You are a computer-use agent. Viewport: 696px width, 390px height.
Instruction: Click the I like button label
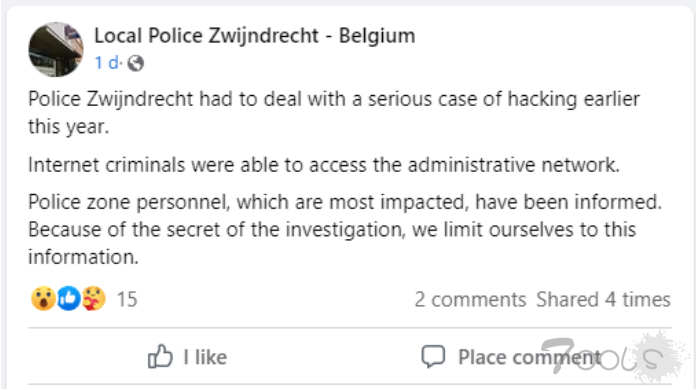coord(206,357)
